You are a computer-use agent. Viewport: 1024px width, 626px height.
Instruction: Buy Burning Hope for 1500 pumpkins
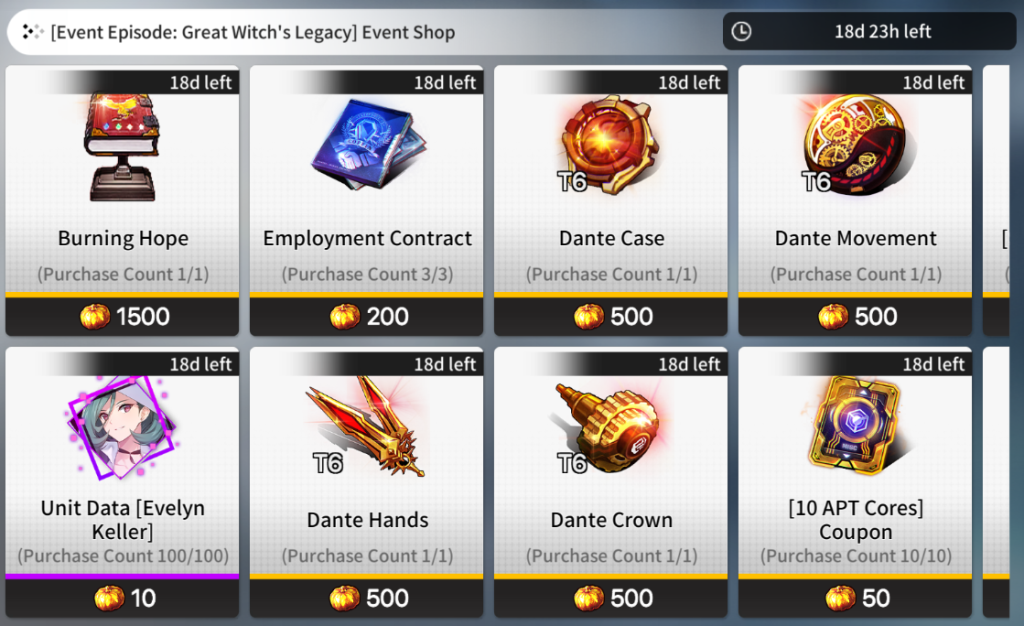(x=122, y=317)
